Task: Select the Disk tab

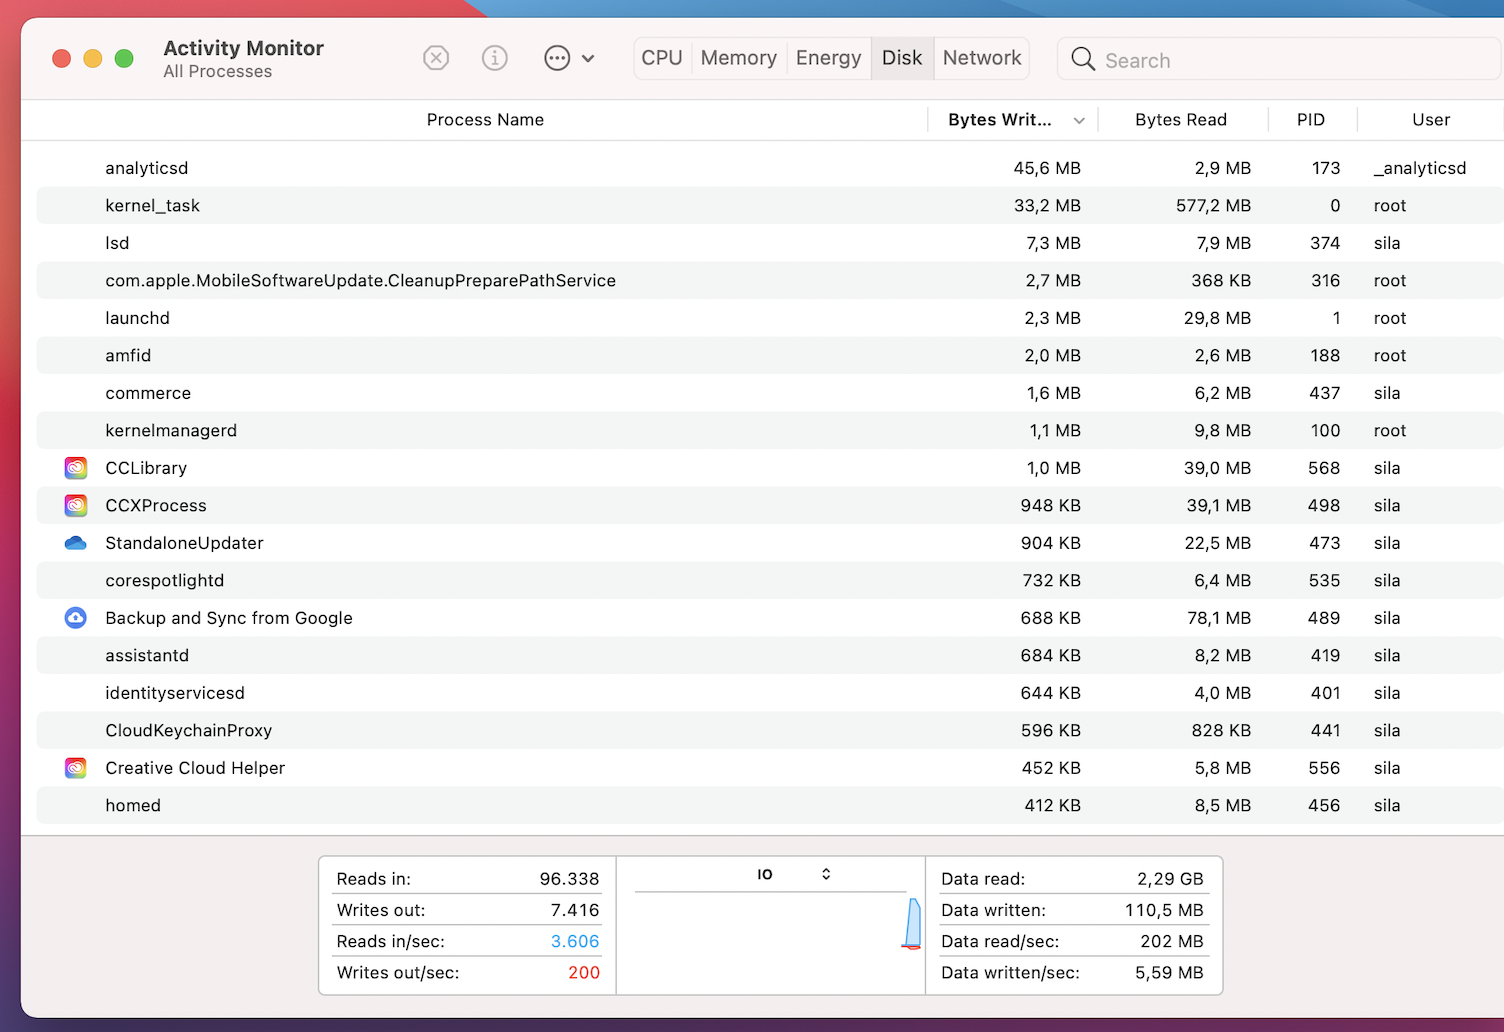Action: coord(902,58)
